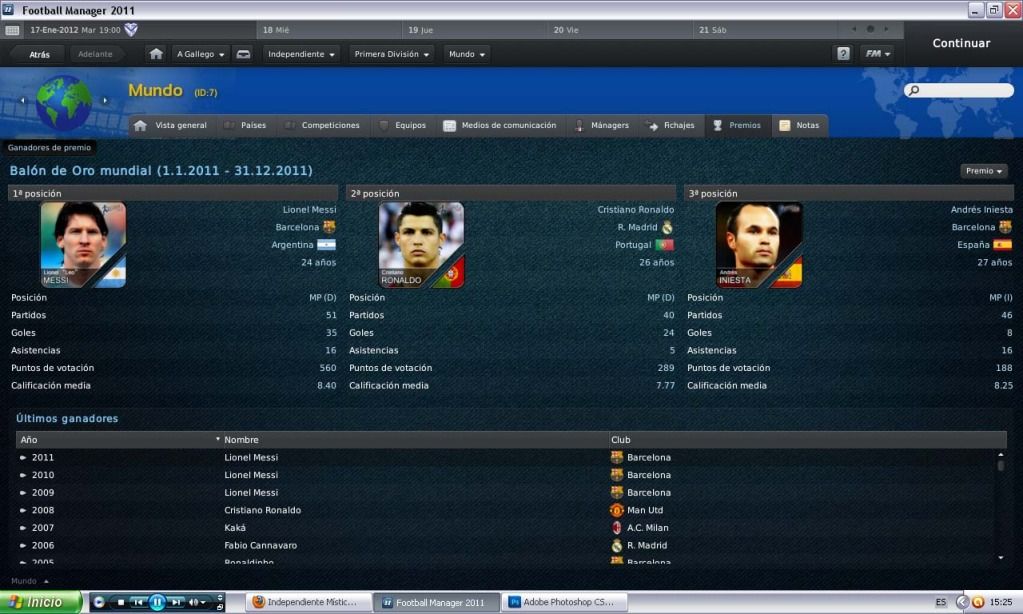
Task: Expand the 2010 winners row
Action: (23, 475)
